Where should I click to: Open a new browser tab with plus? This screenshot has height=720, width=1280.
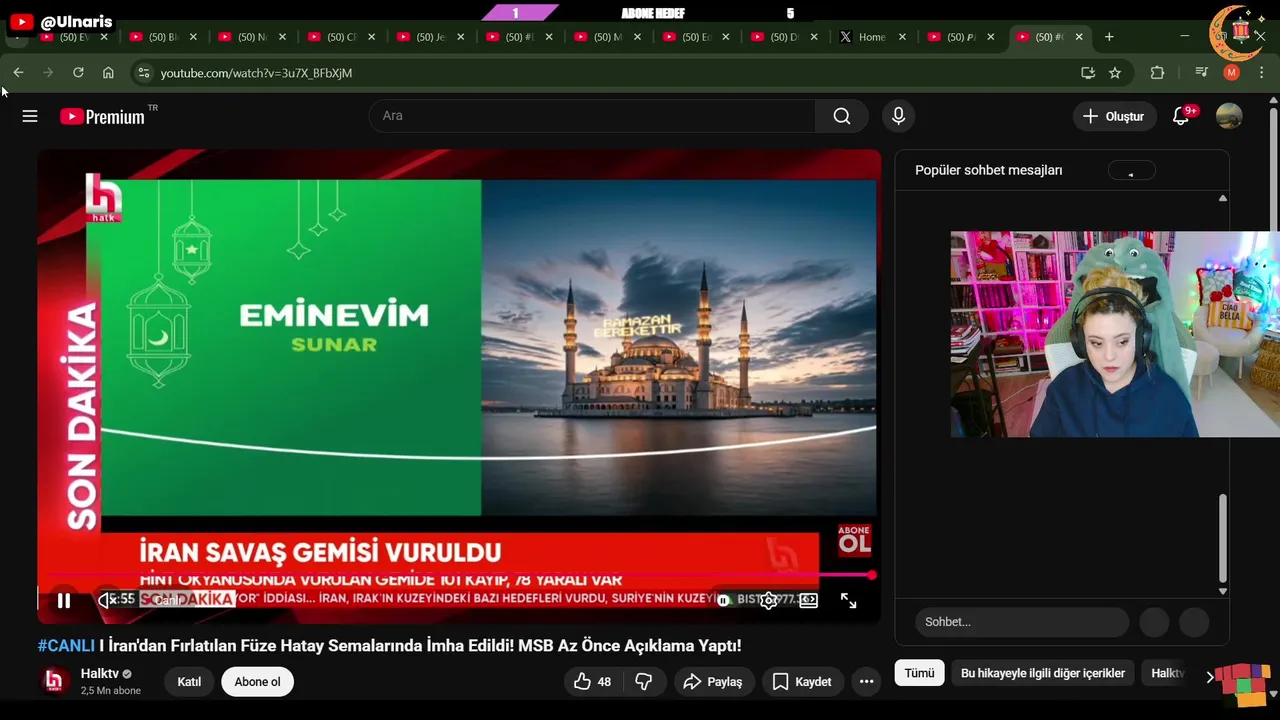tap(1109, 37)
